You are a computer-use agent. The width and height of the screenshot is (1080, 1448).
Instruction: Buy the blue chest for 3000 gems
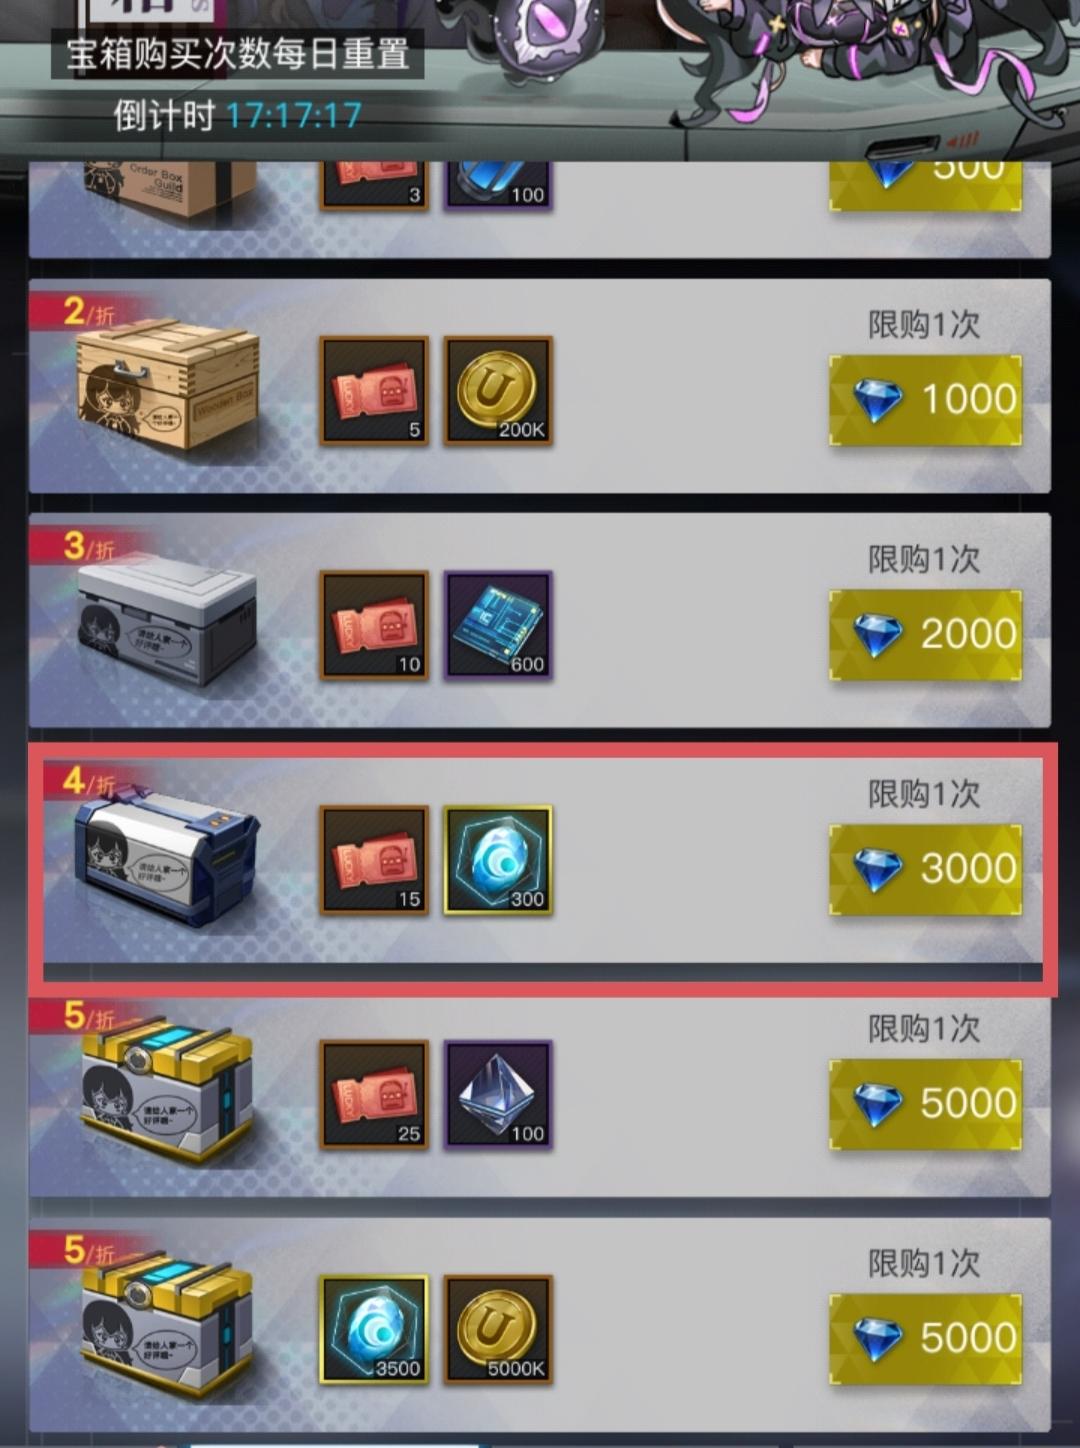pos(926,869)
